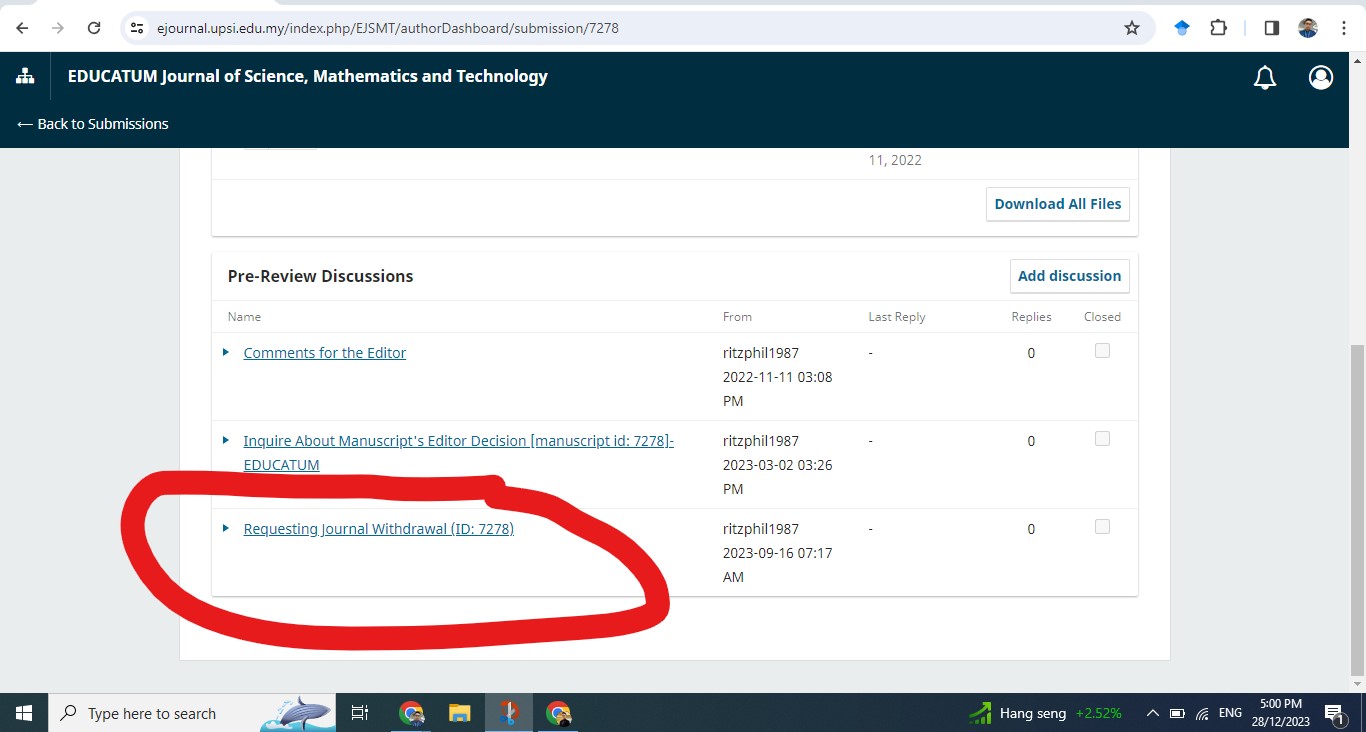Viewport: 1366px width, 732px height.
Task: Expand the Comments for the Editor row
Action: click(226, 353)
